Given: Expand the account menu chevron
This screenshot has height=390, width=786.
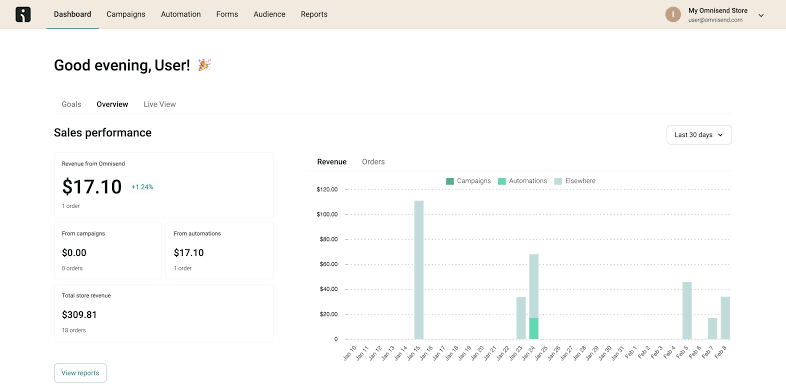Looking at the screenshot, I should point(761,15).
